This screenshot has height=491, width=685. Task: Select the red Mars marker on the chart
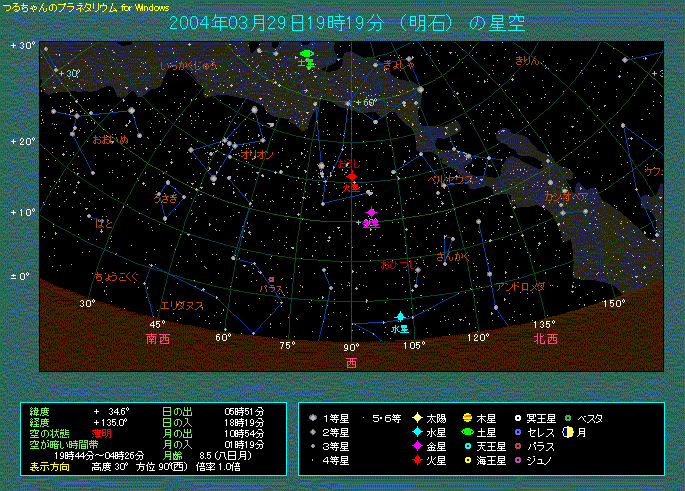351,176
